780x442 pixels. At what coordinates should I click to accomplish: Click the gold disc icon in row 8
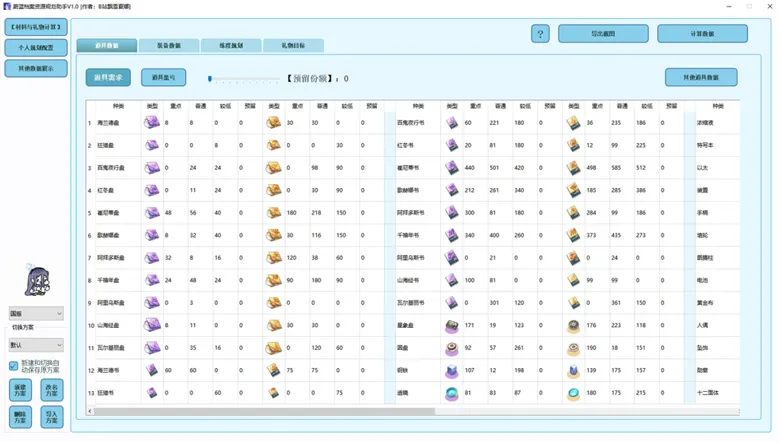click(274, 280)
